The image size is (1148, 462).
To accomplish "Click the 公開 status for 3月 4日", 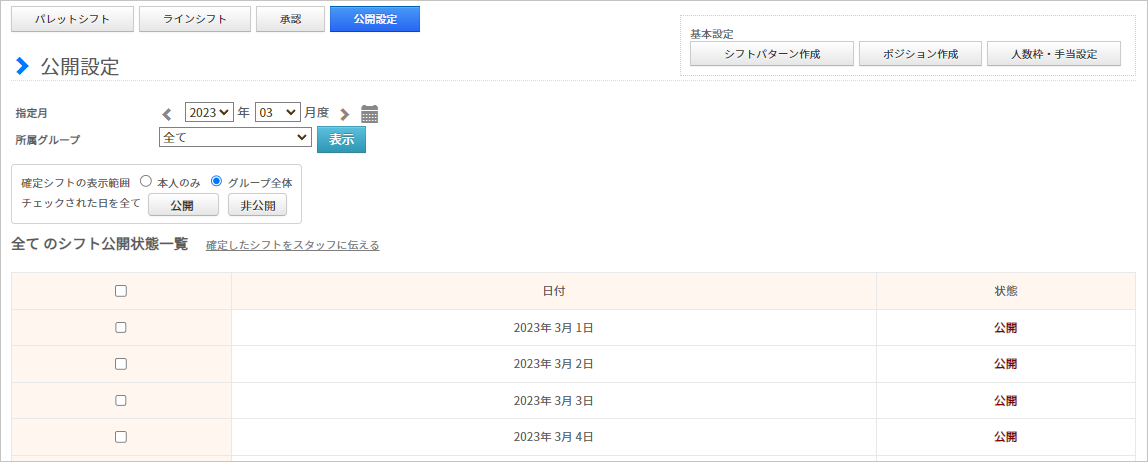I will click(1005, 437).
